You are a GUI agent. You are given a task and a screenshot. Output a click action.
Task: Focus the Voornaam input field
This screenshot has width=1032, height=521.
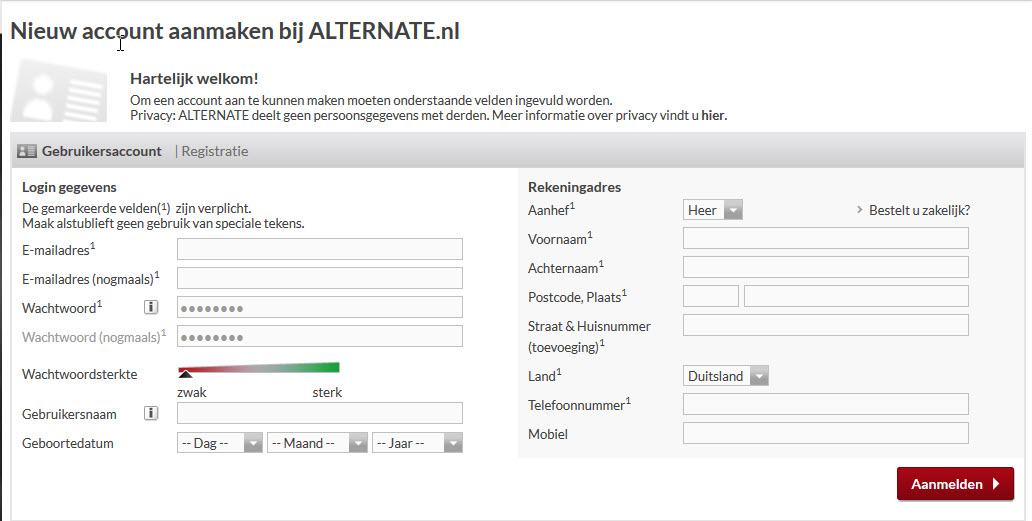826,238
